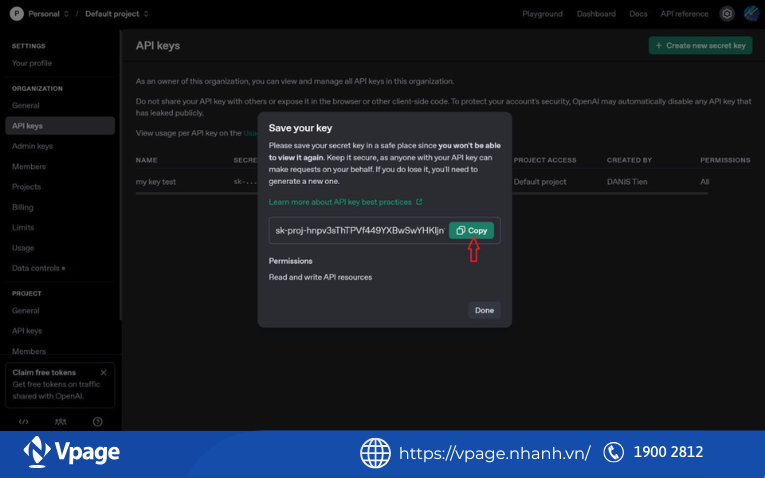Dismiss the Claim free tokens card
765x478 pixels.
click(103, 373)
